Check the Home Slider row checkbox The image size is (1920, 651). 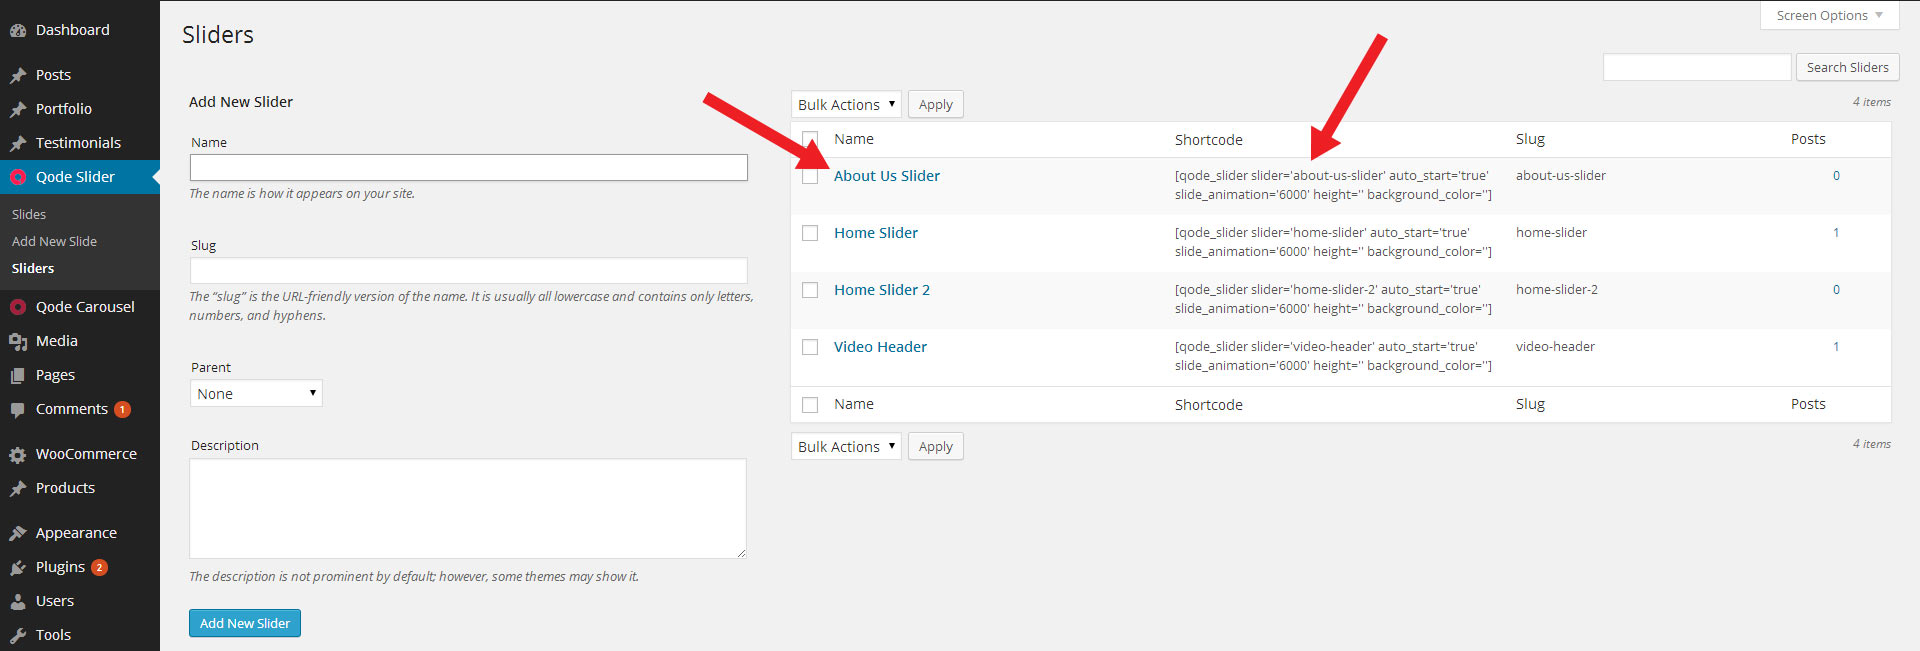pos(810,233)
